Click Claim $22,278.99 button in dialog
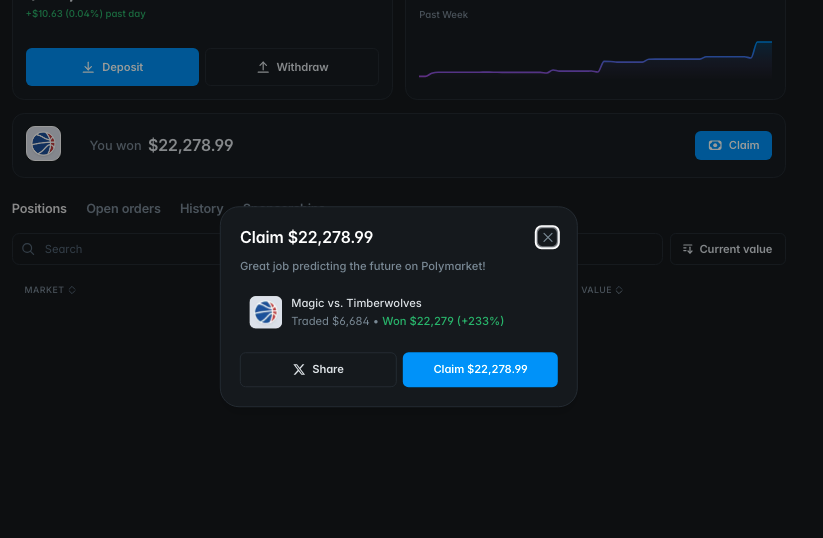 point(480,370)
